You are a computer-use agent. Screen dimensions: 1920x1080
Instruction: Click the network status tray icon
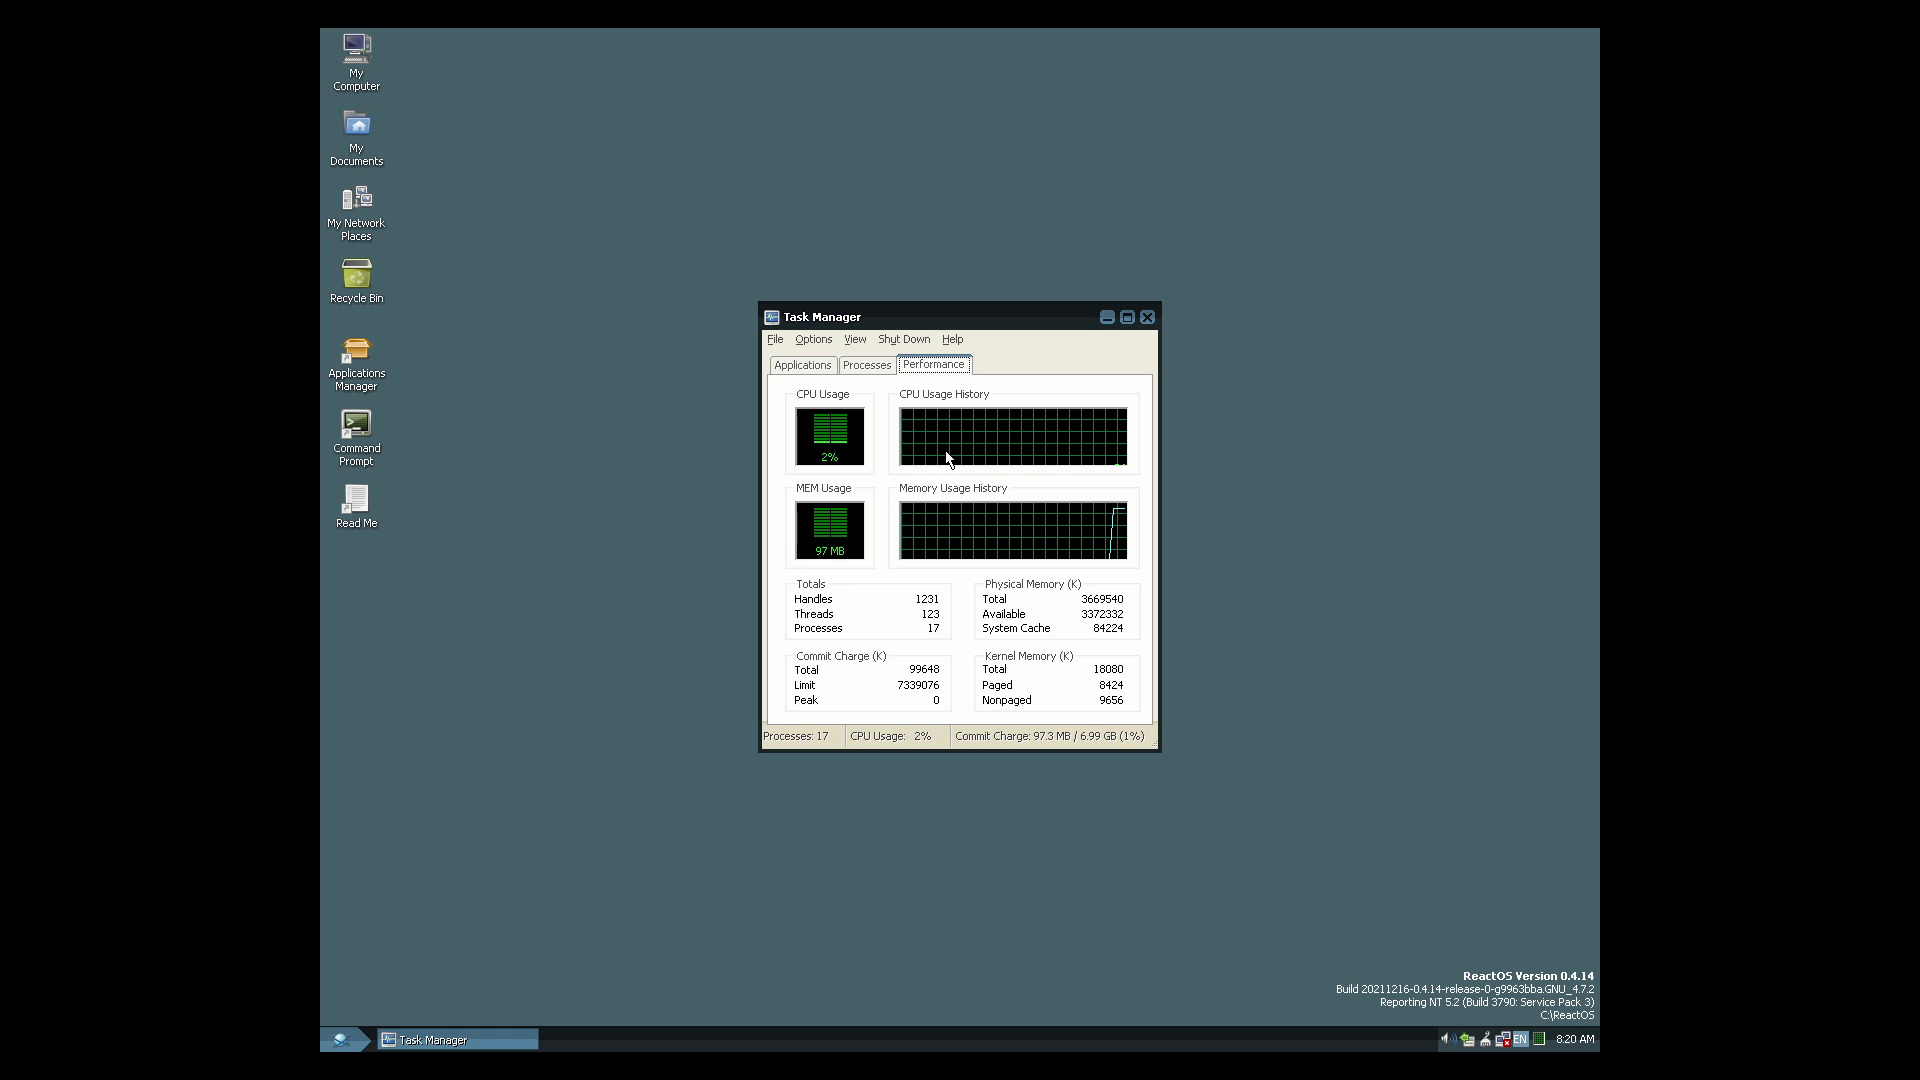coord(1503,1040)
